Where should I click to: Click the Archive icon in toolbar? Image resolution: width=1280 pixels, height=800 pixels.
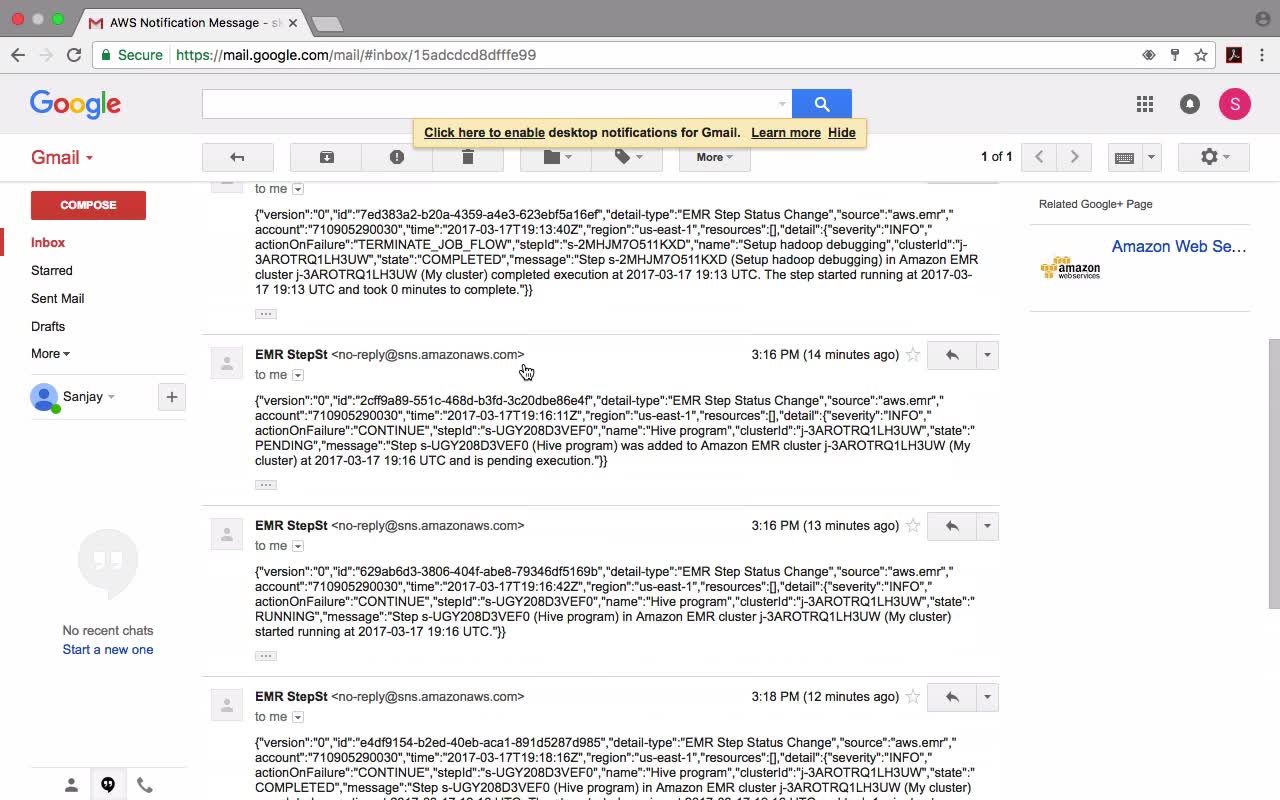[326, 157]
